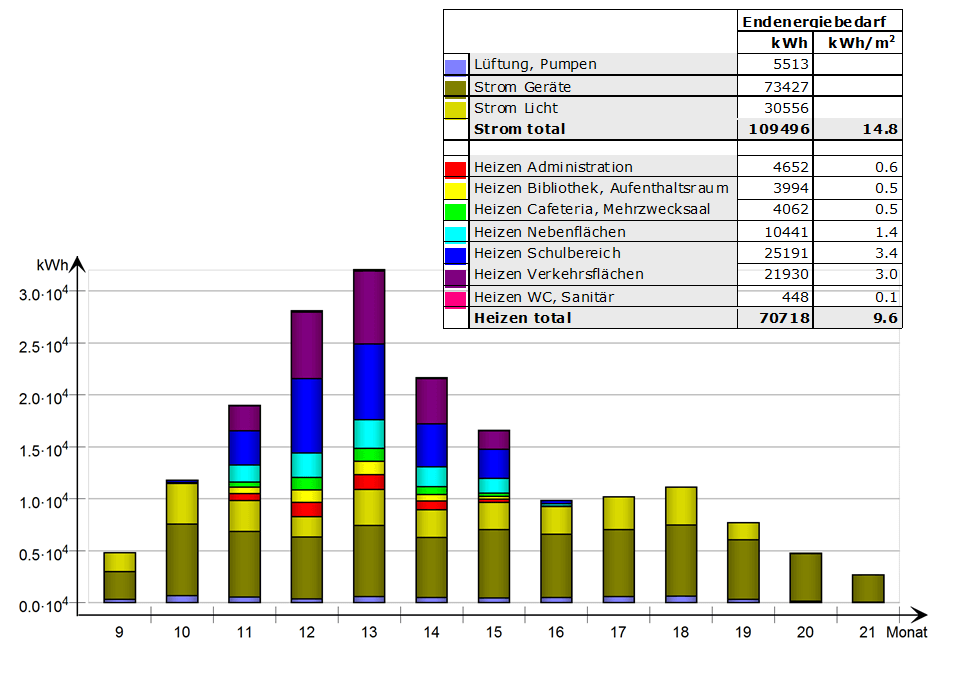Click the purple Heizen Verkehrsflächen legend swatch
Viewport: 968px width, 690px height.
[x=455, y=276]
